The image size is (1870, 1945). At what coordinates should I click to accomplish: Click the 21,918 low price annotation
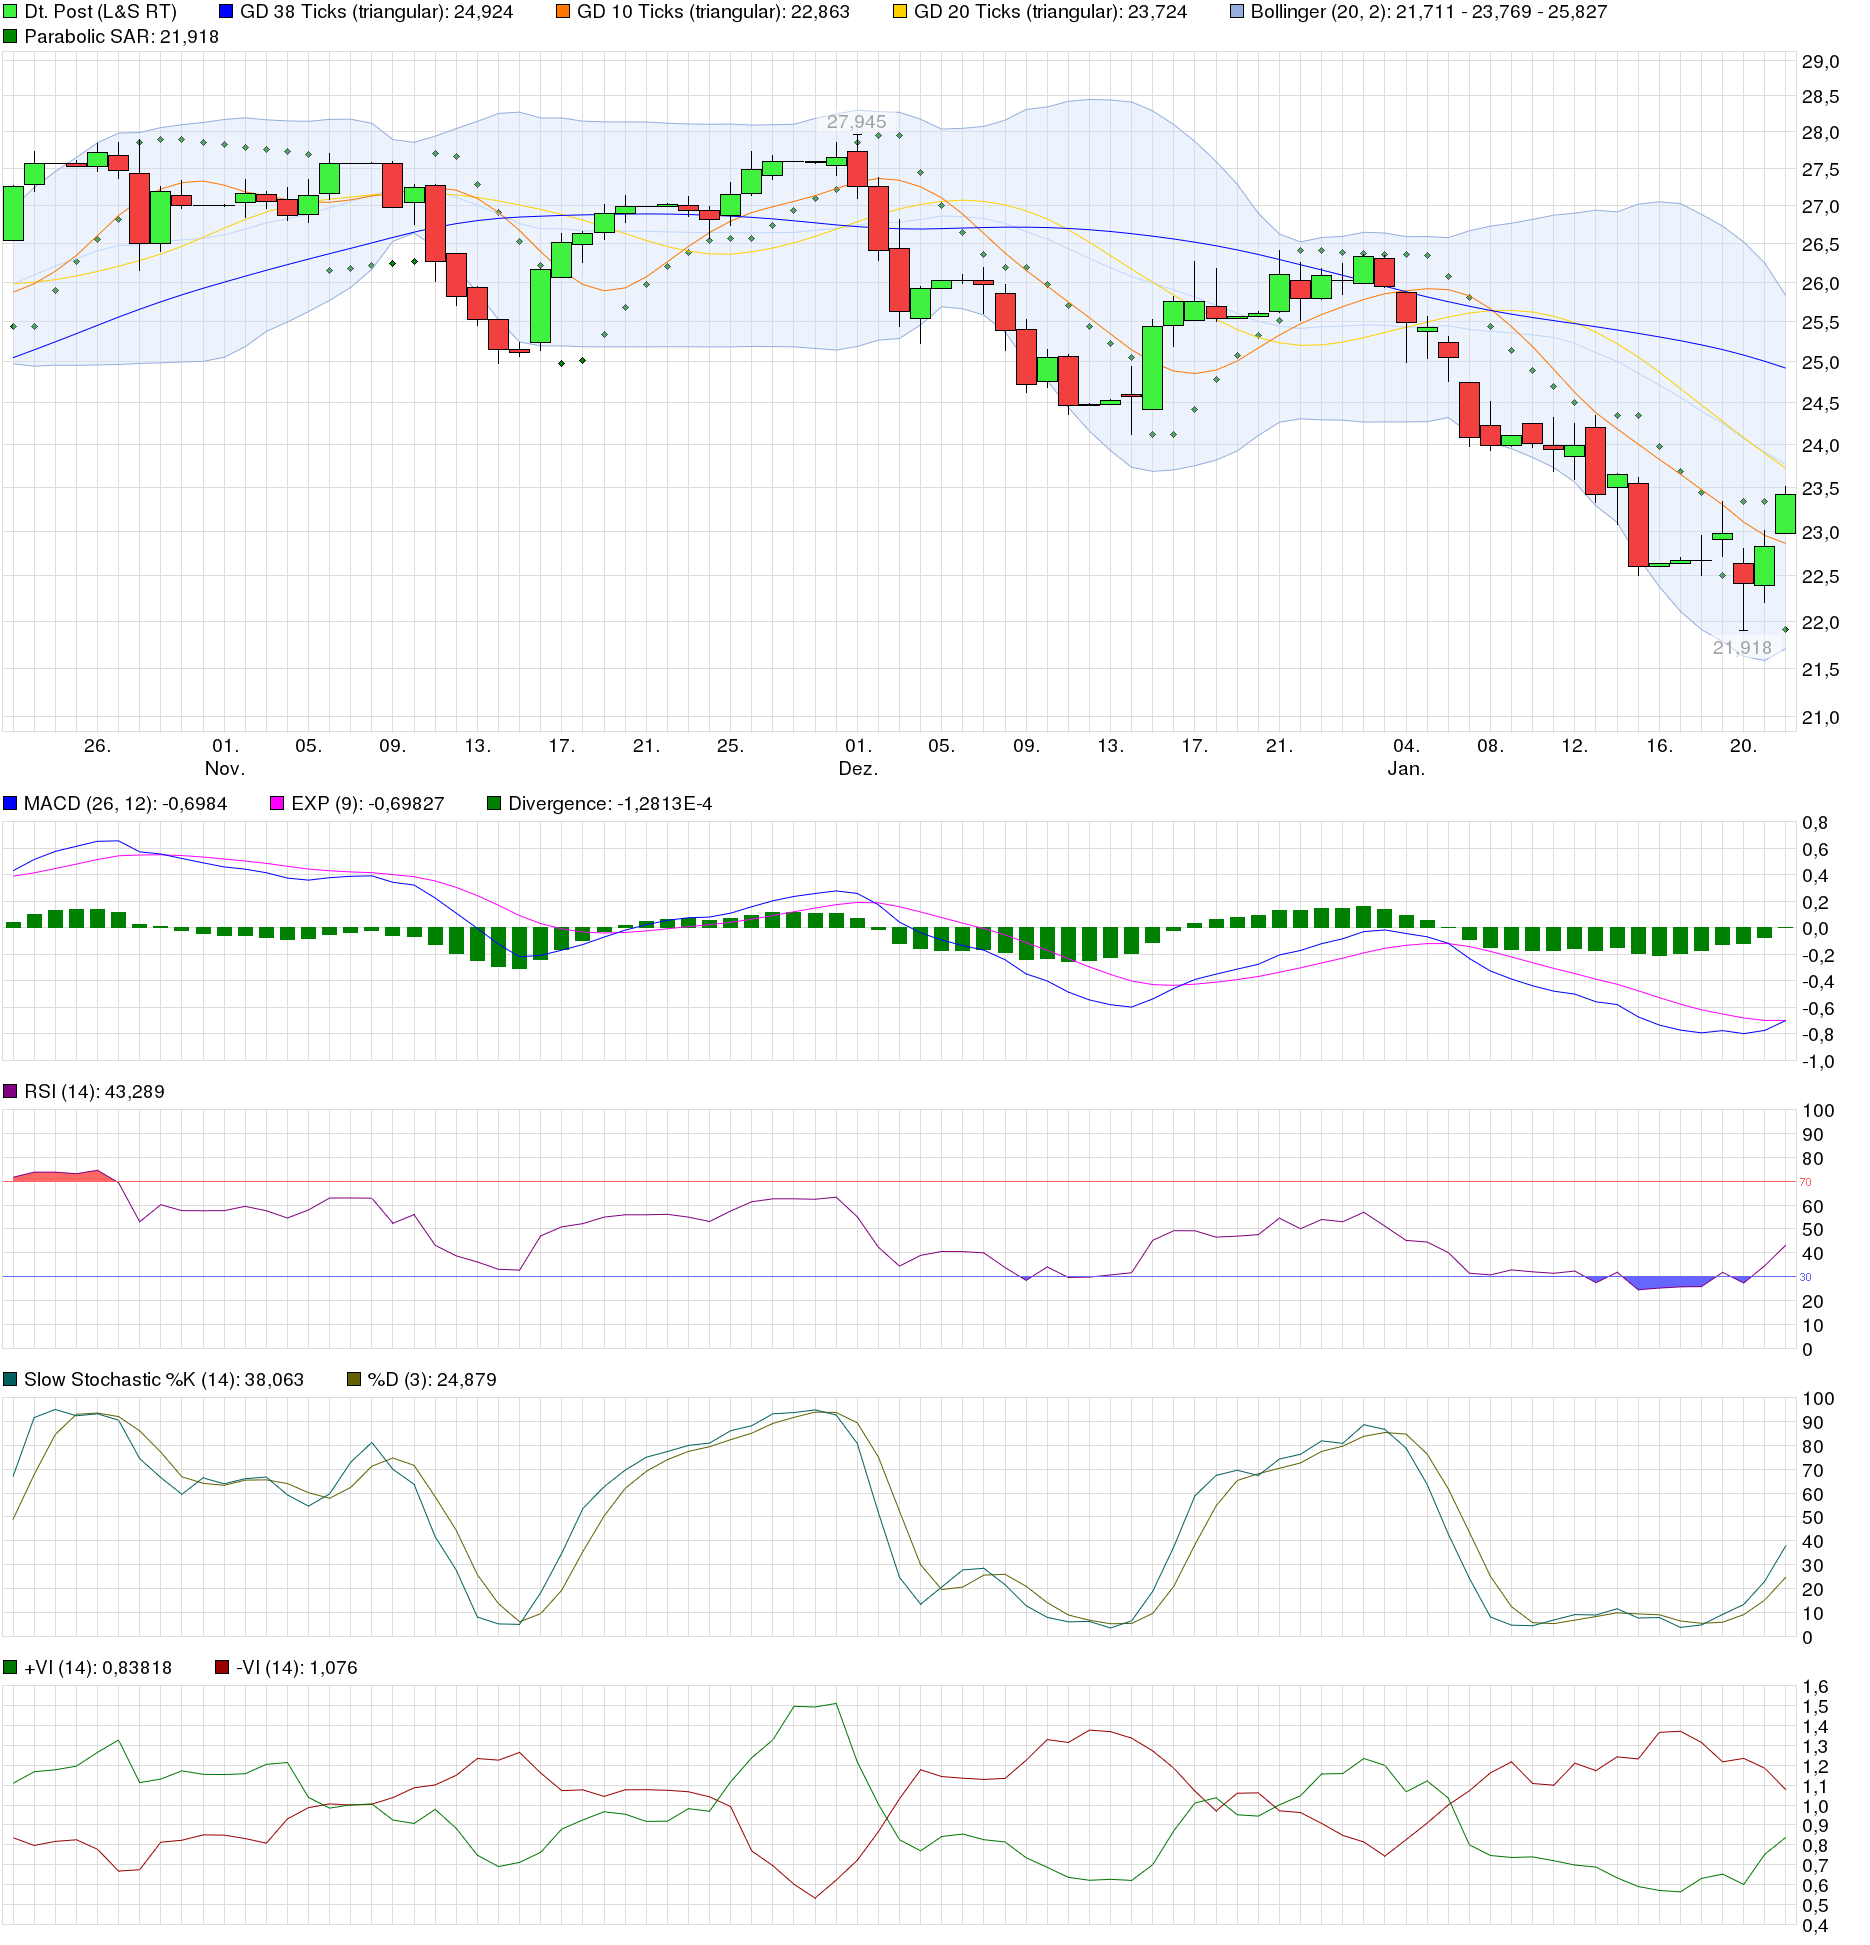pyautogui.click(x=1742, y=648)
